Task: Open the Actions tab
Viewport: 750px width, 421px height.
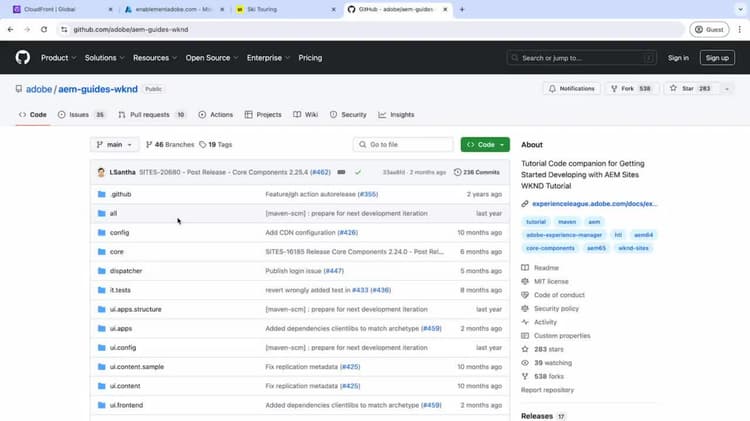Action: pyautogui.click(x=216, y=114)
